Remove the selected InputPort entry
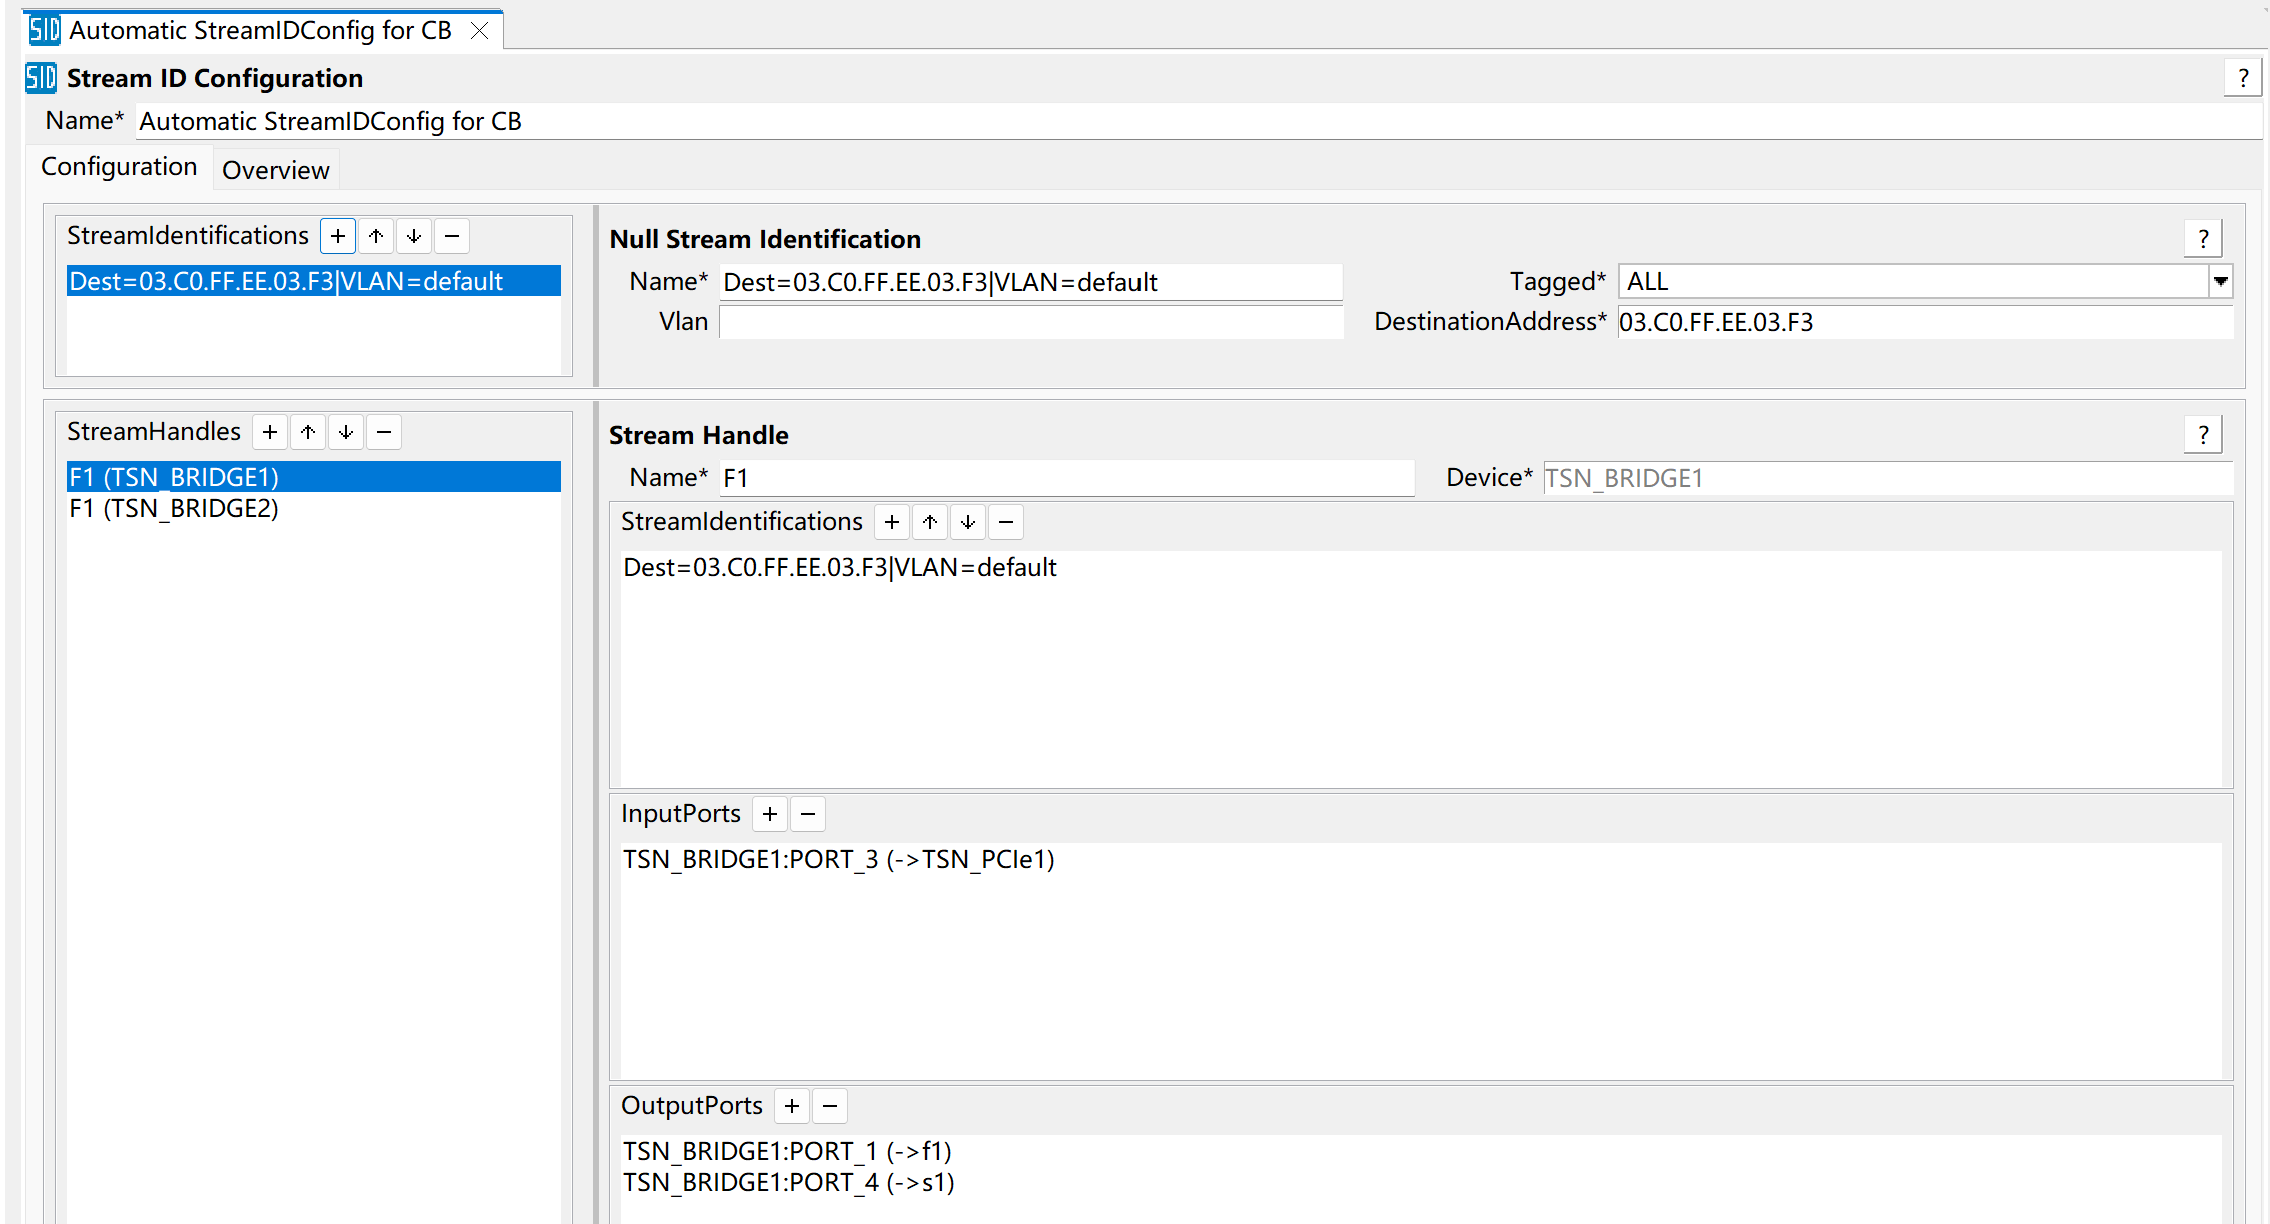 tap(808, 814)
